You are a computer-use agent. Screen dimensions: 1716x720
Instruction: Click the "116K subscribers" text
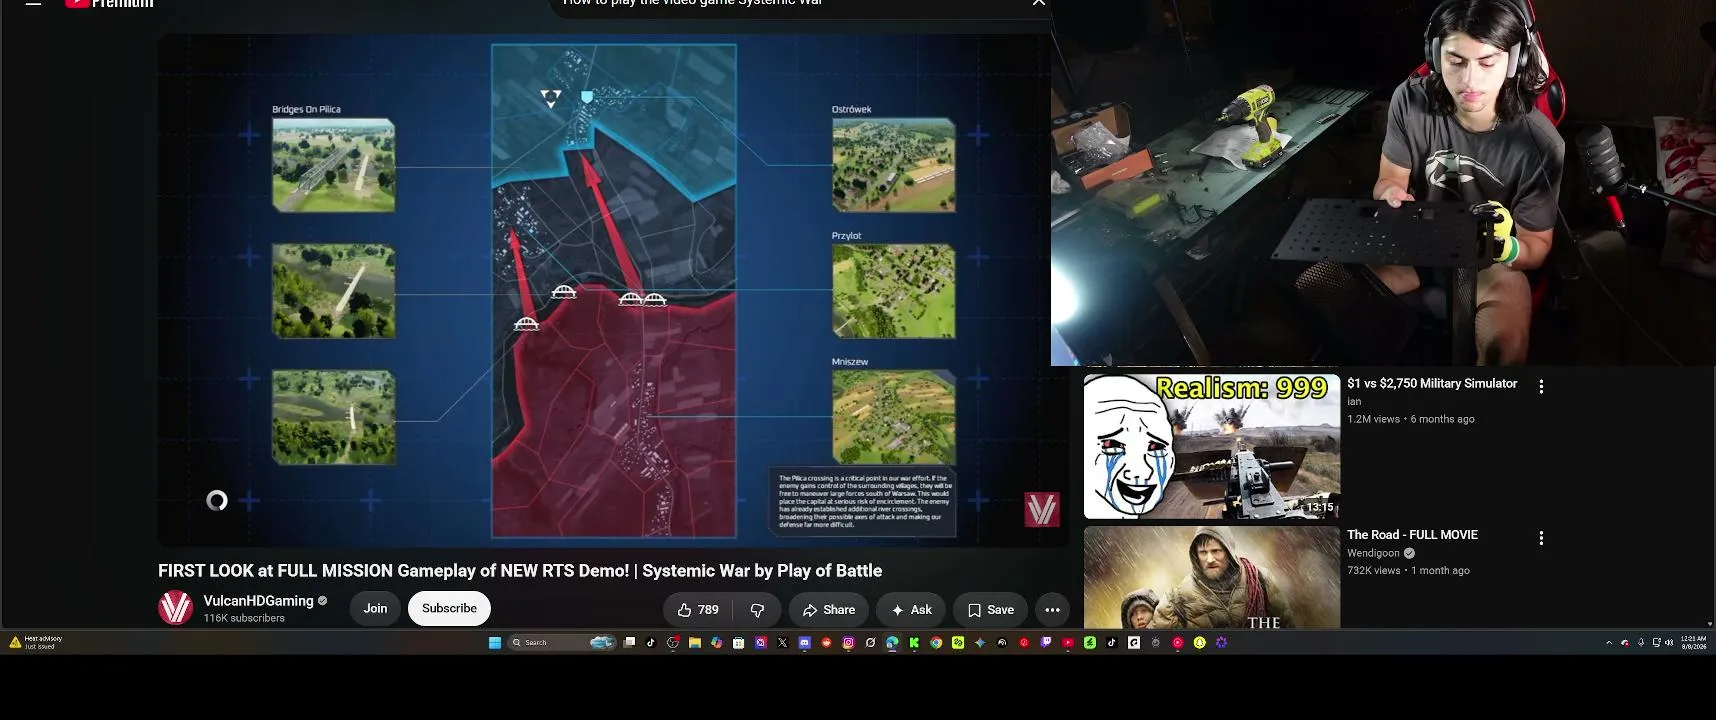pyautogui.click(x=244, y=618)
